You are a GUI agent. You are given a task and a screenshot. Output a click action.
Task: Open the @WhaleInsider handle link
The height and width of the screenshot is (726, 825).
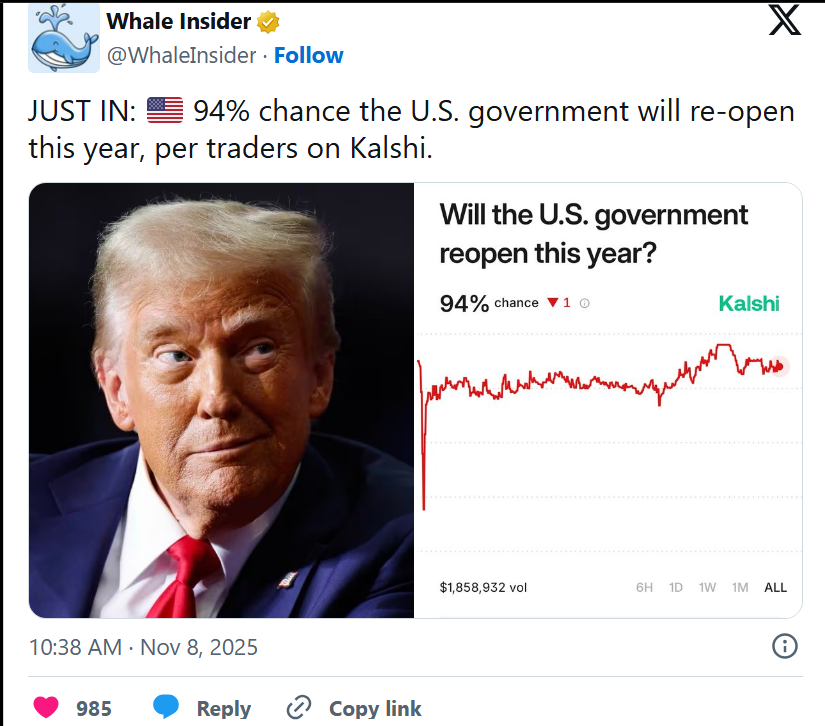pos(181,56)
